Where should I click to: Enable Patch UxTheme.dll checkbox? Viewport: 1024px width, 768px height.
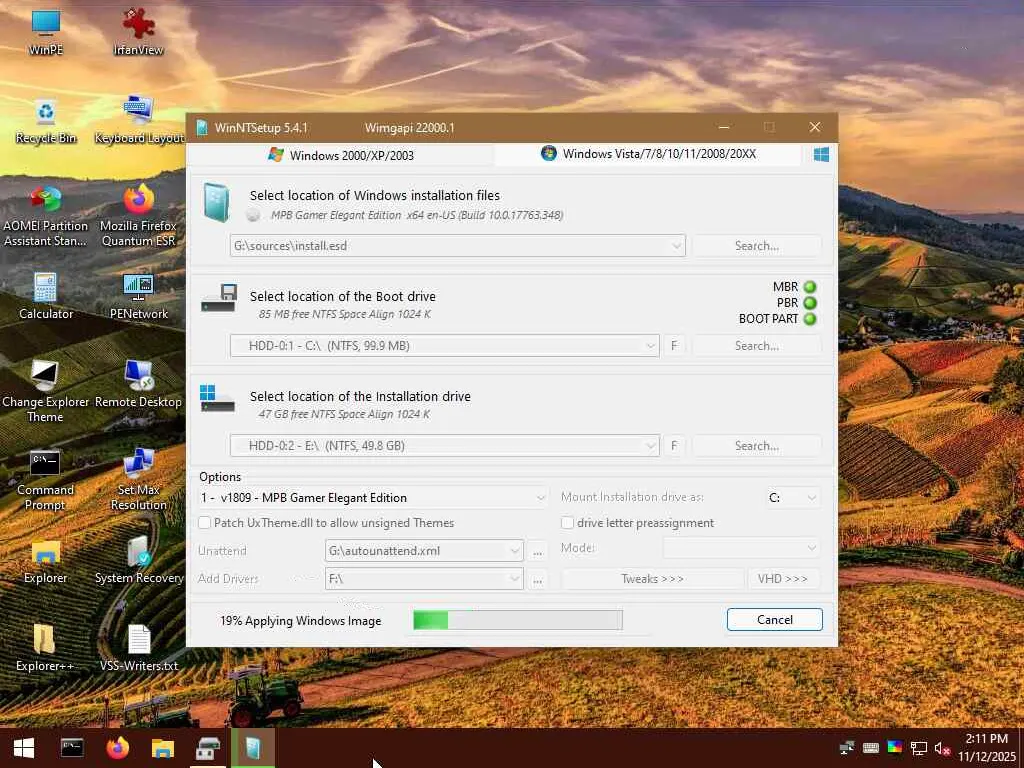[x=204, y=522]
